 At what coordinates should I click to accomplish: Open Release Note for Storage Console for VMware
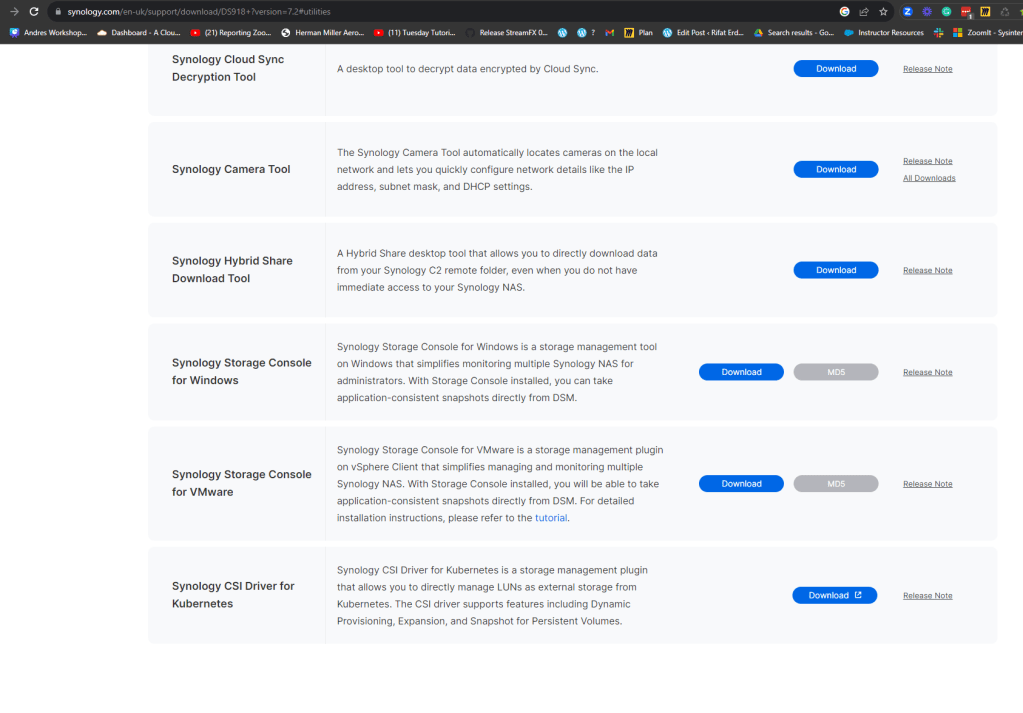927,483
